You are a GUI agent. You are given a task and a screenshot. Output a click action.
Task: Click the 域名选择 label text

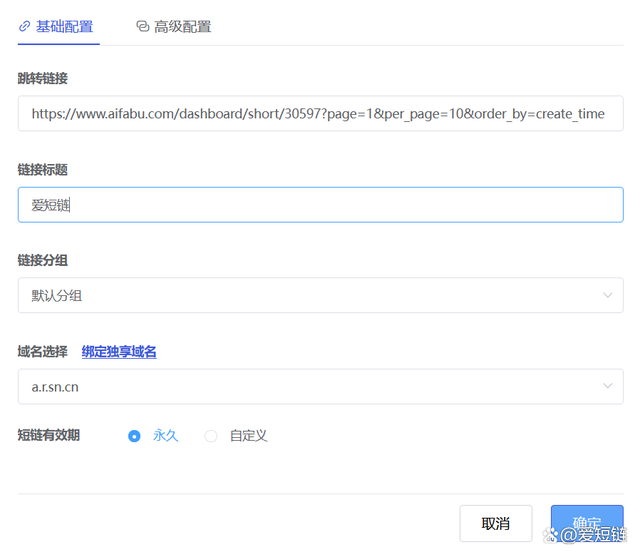pyautogui.click(x=42, y=352)
